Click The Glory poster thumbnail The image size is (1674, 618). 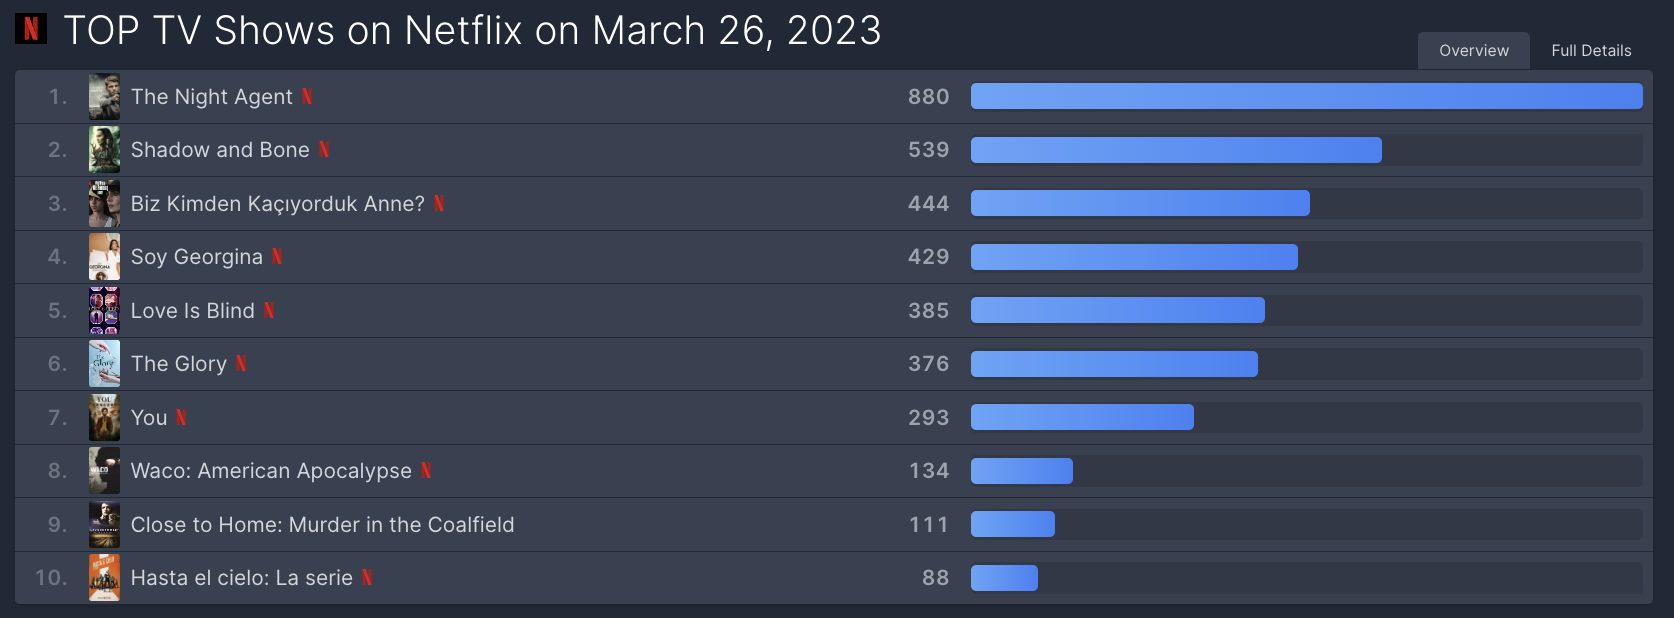click(104, 364)
